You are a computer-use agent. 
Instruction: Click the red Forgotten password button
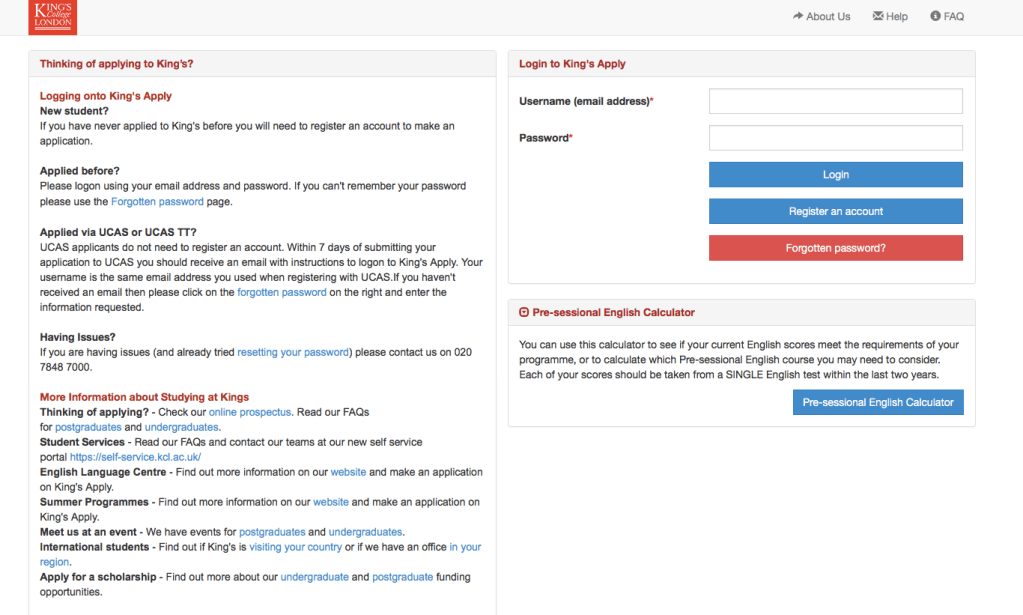835,248
